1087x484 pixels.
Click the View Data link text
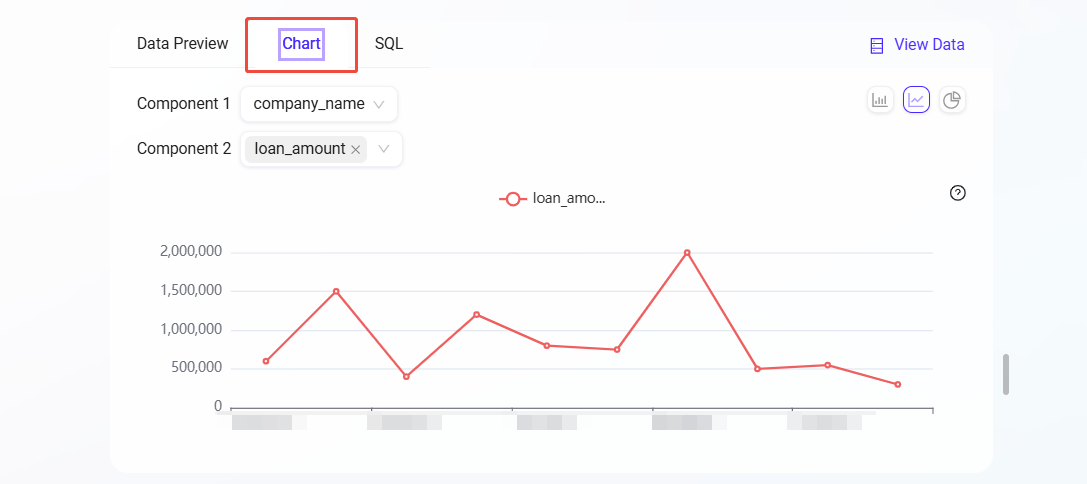[x=929, y=44]
